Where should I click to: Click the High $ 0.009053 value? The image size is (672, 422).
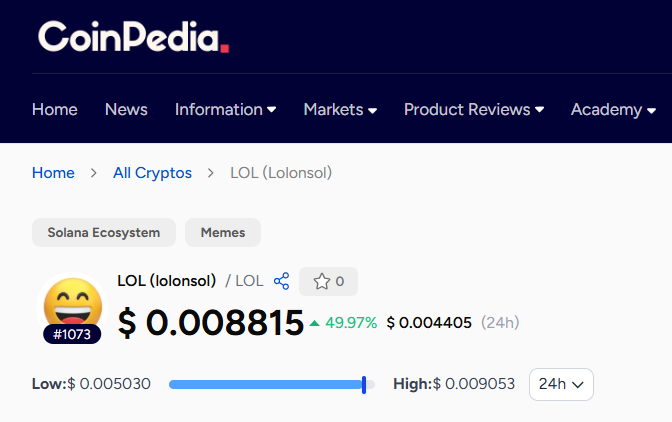[x=454, y=384]
